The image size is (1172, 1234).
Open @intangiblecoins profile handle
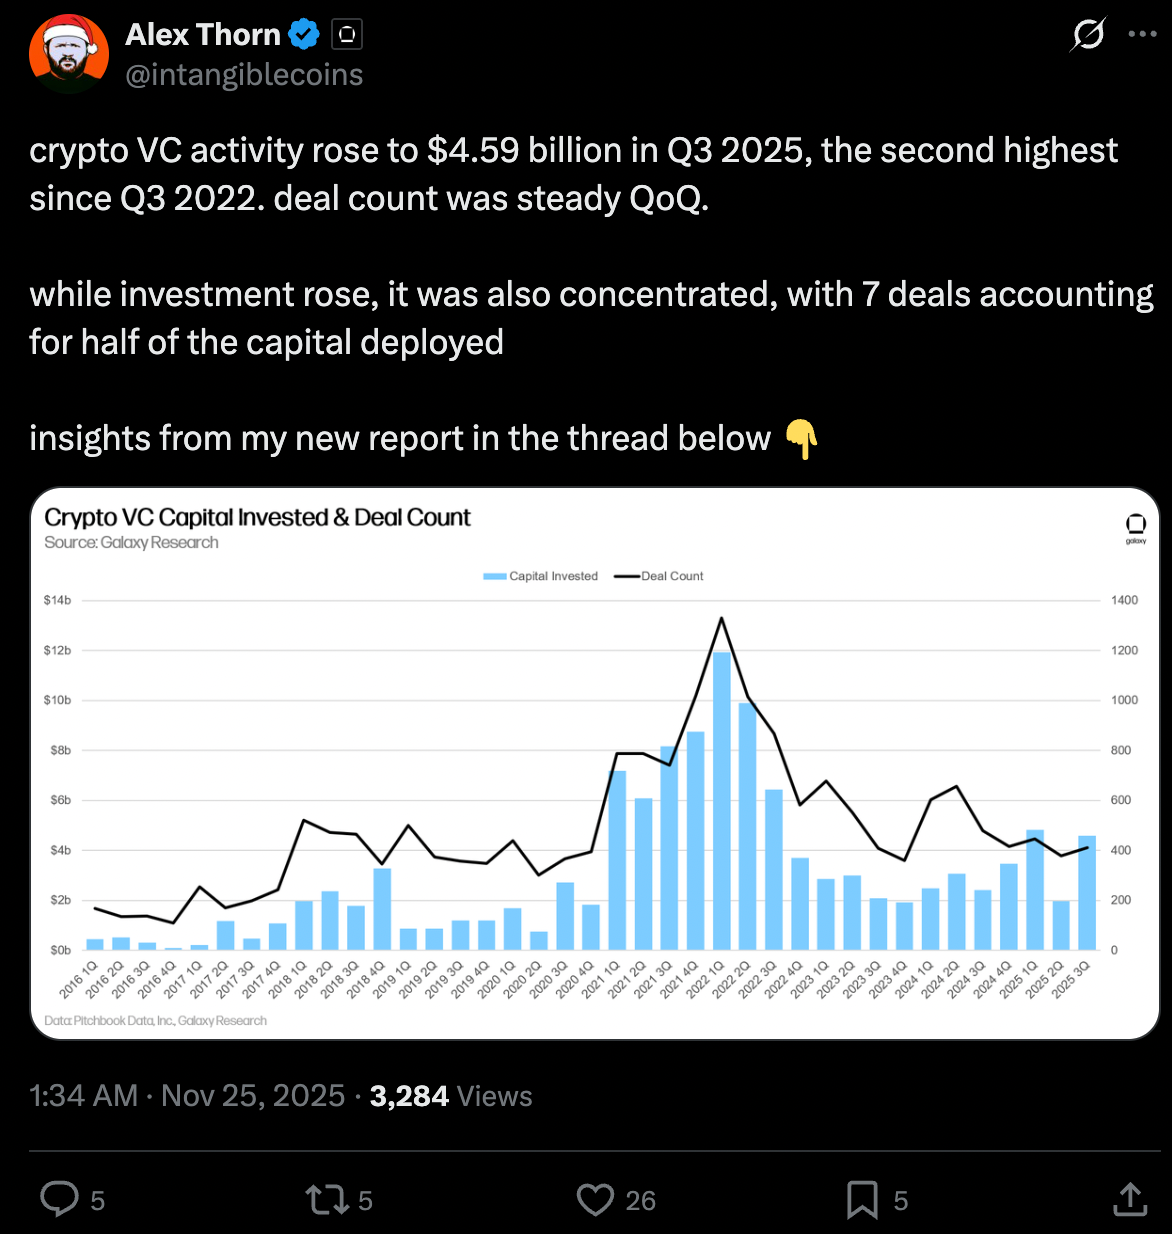[x=244, y=74]
